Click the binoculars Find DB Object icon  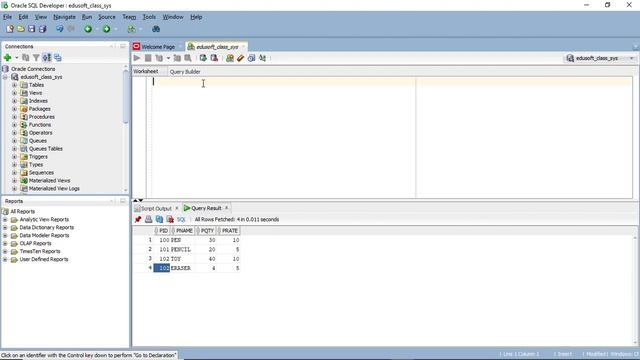tap(156, 29)
